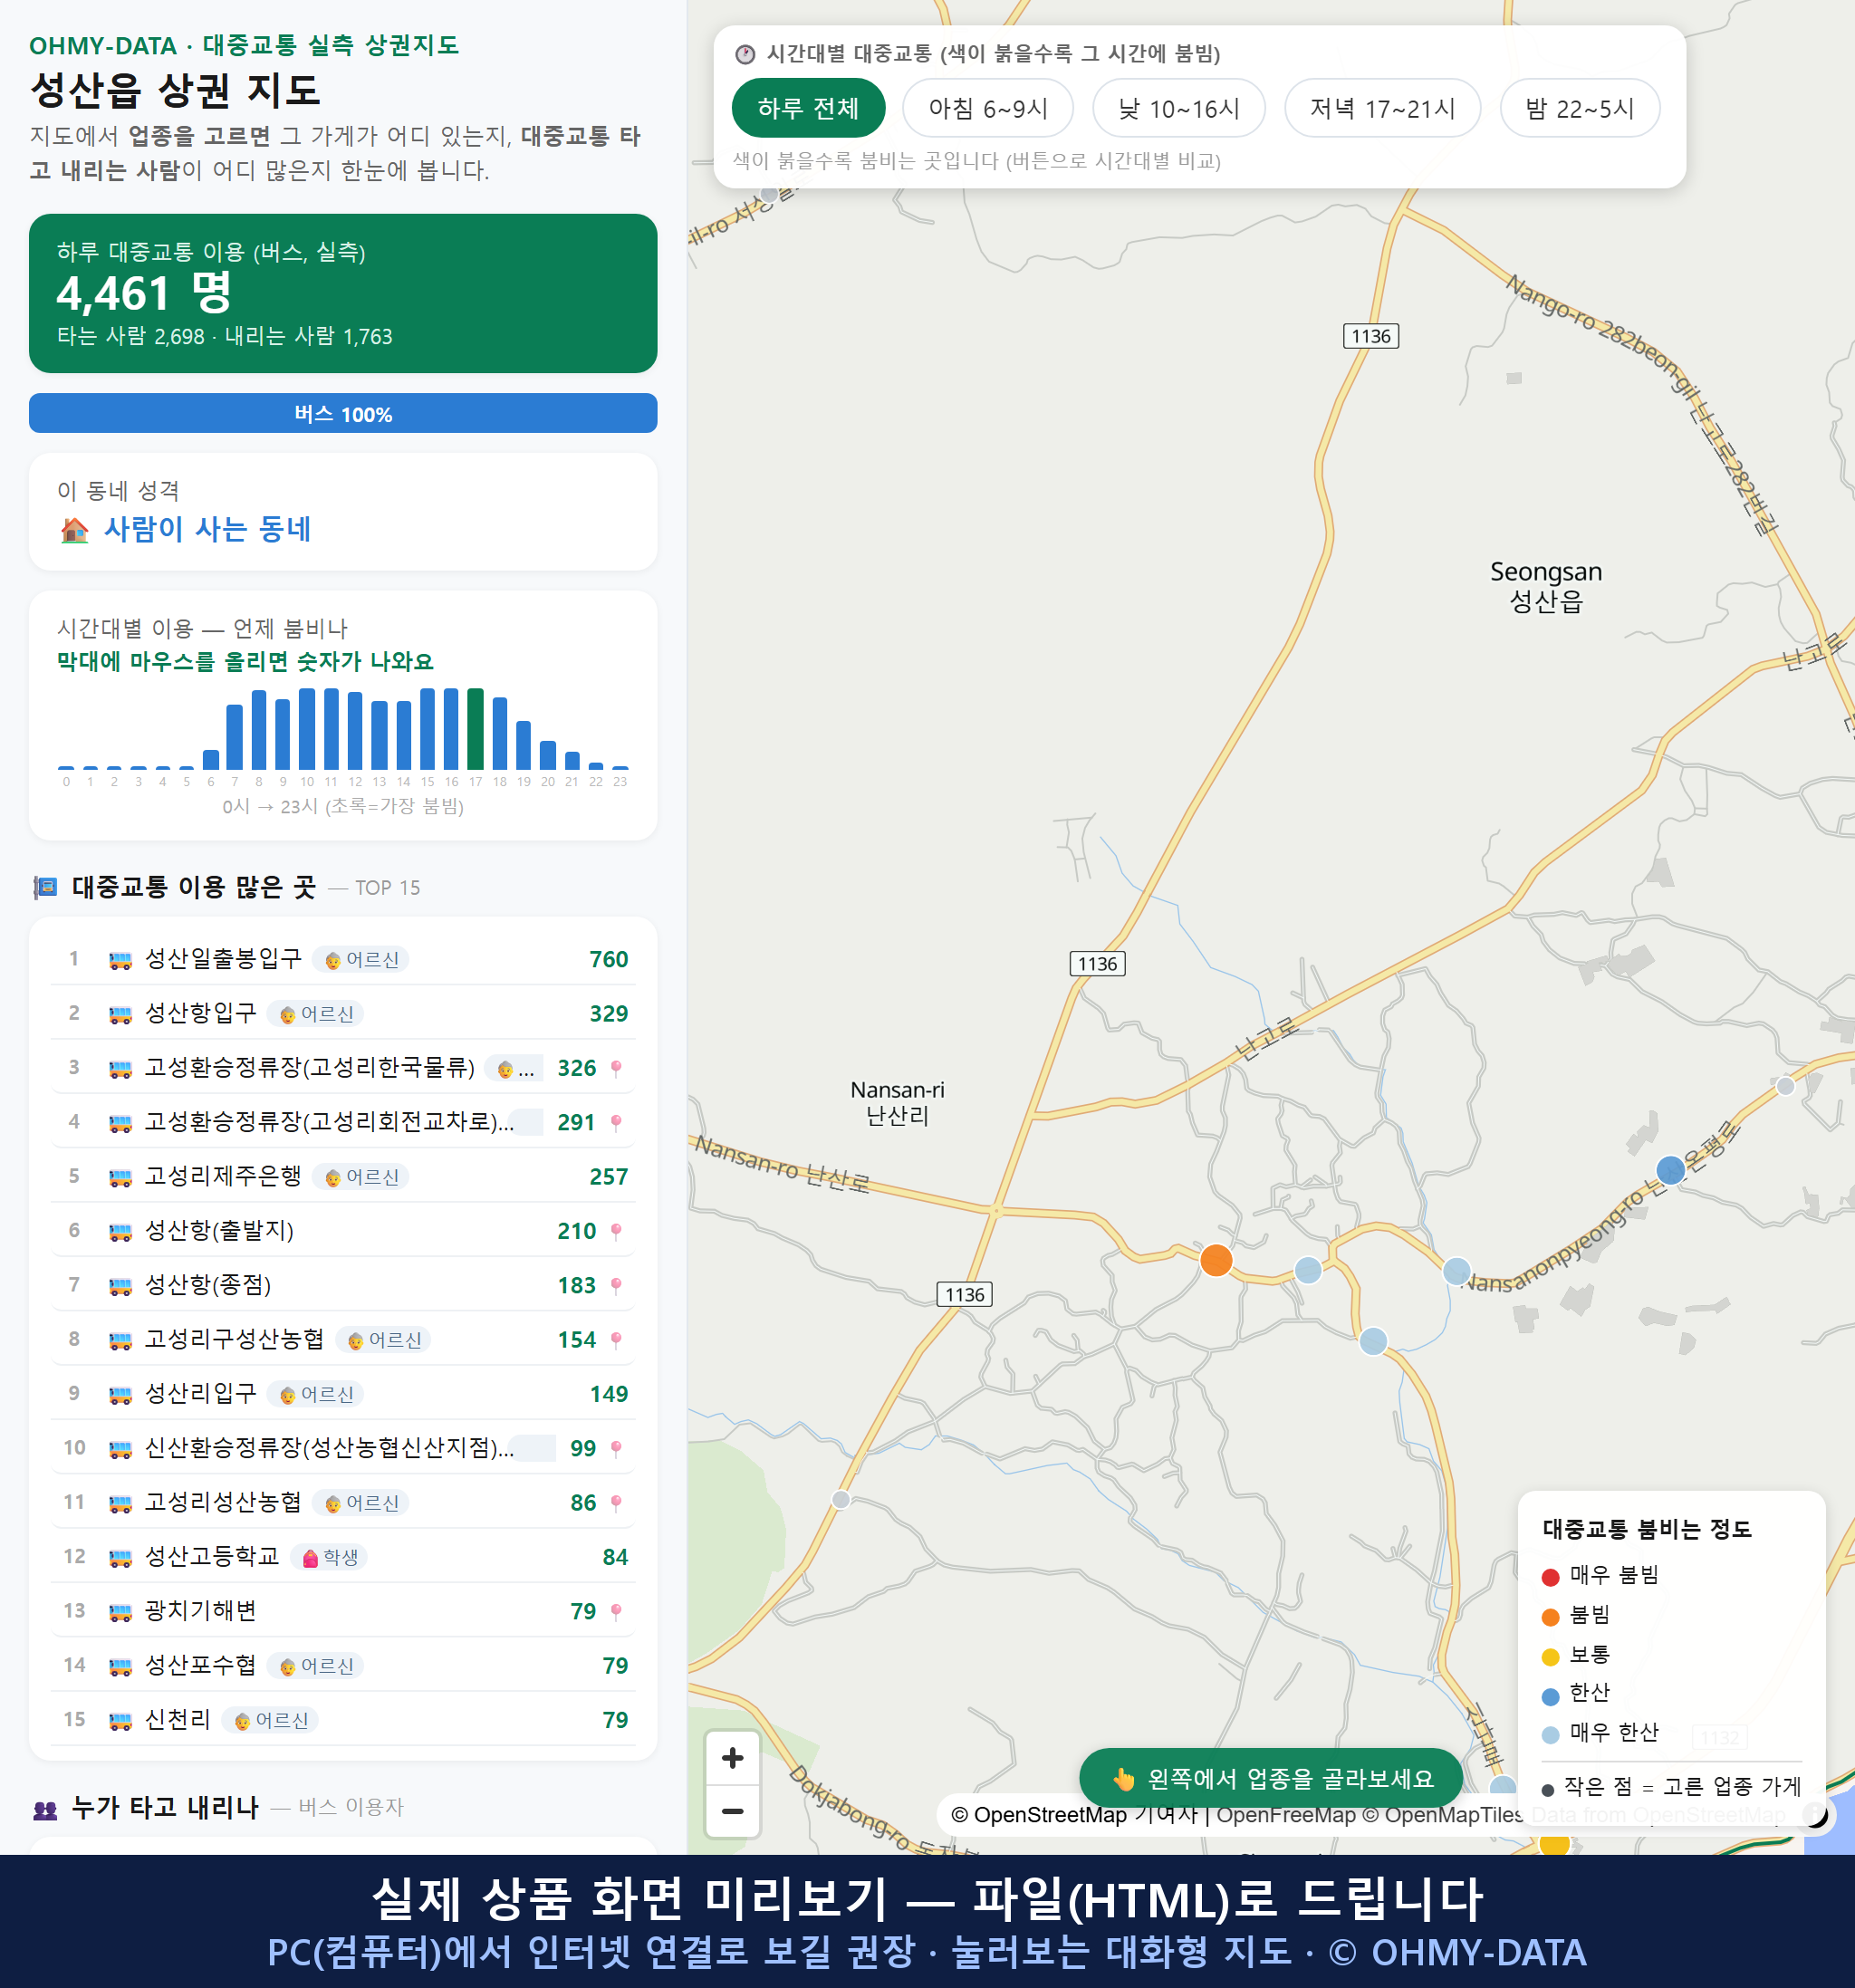Click the 버스 100% blue progress bar
The height and width of the screenshot is (1988, 1855).
[343, 413]
